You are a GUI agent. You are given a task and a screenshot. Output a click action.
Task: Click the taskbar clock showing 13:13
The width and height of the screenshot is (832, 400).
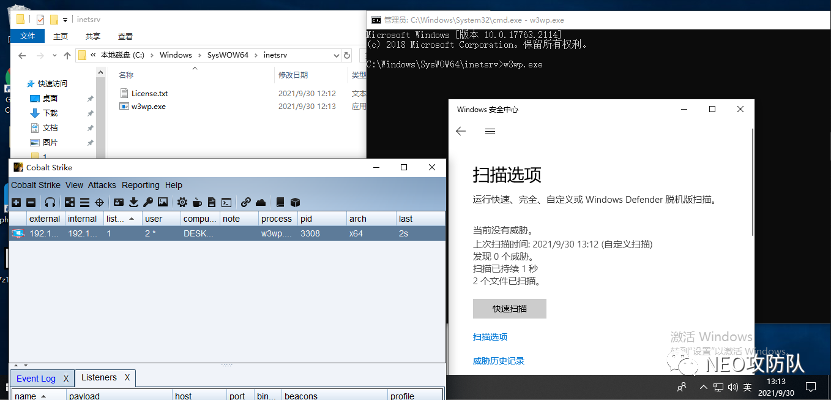776,387
